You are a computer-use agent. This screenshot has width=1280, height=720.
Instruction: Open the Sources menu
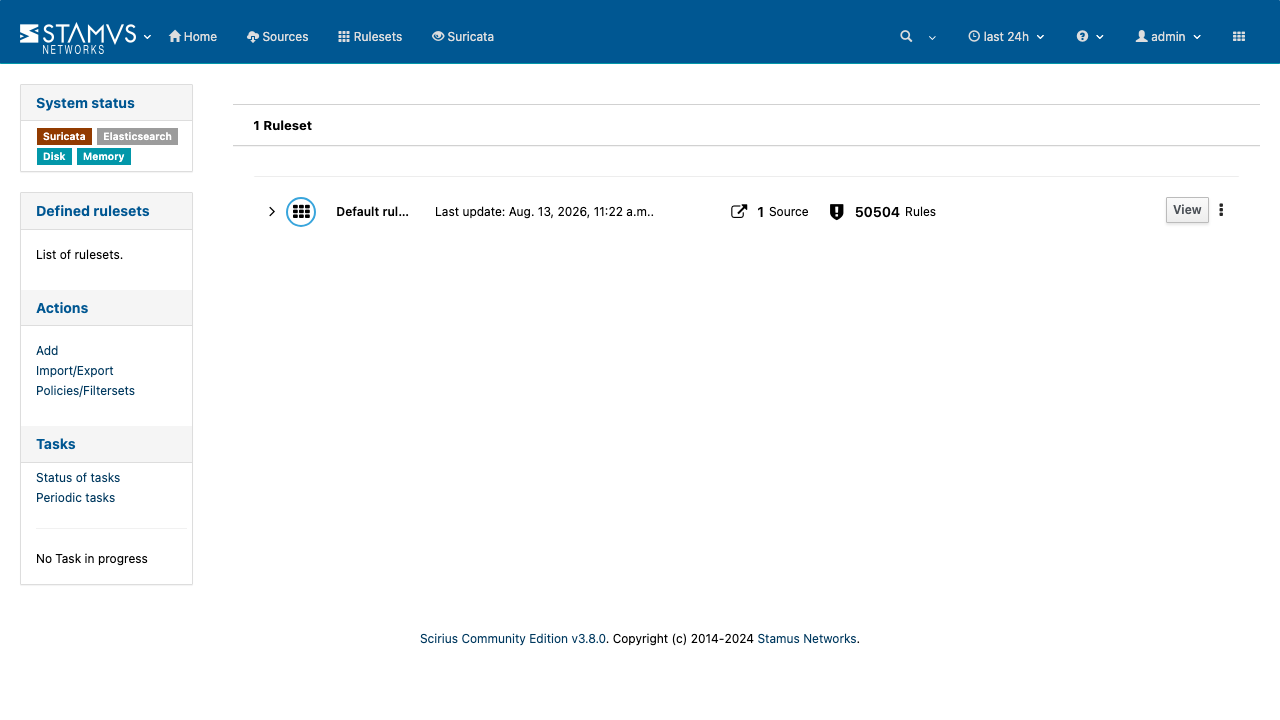278,37
